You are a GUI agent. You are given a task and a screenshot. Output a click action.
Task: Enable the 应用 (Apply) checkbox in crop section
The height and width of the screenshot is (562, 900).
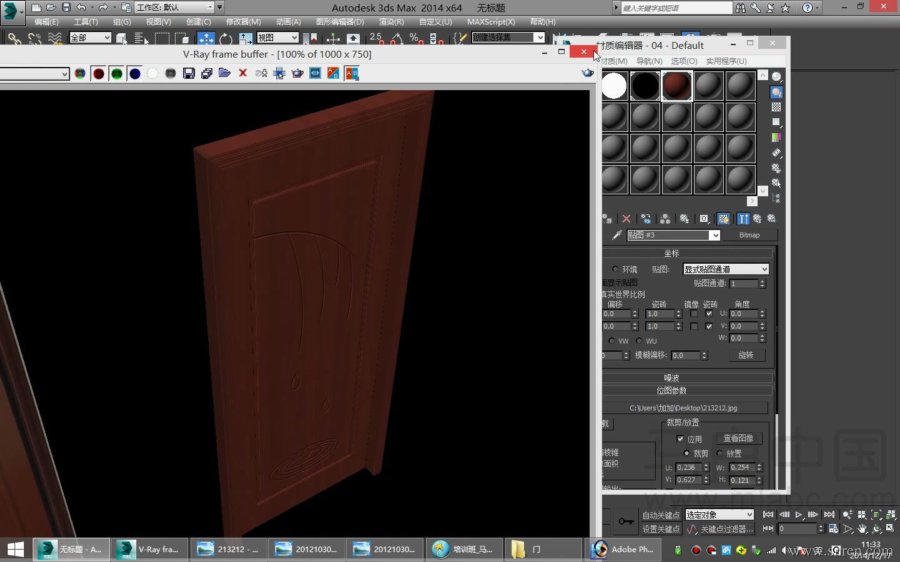tap(681, 439)
